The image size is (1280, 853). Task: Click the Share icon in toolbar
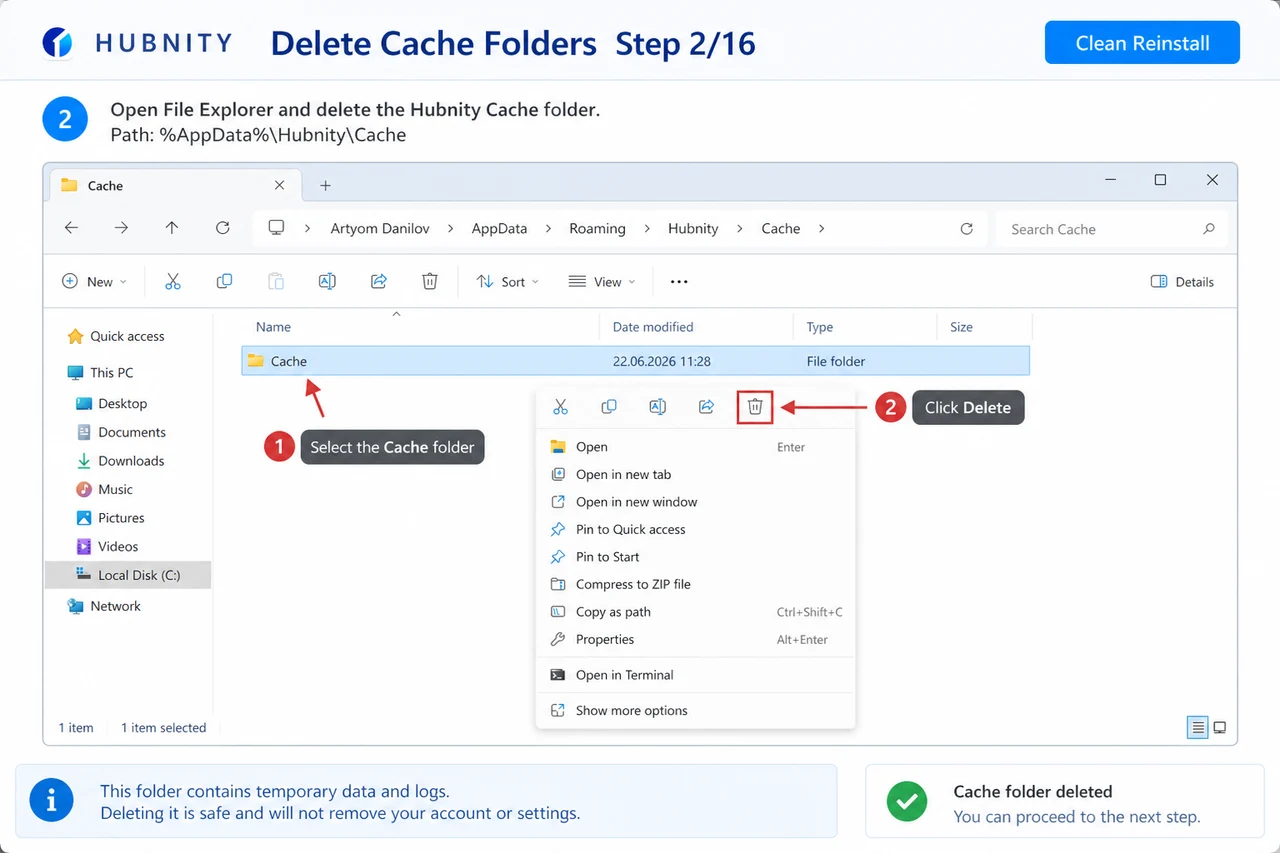tap(379, 282)
